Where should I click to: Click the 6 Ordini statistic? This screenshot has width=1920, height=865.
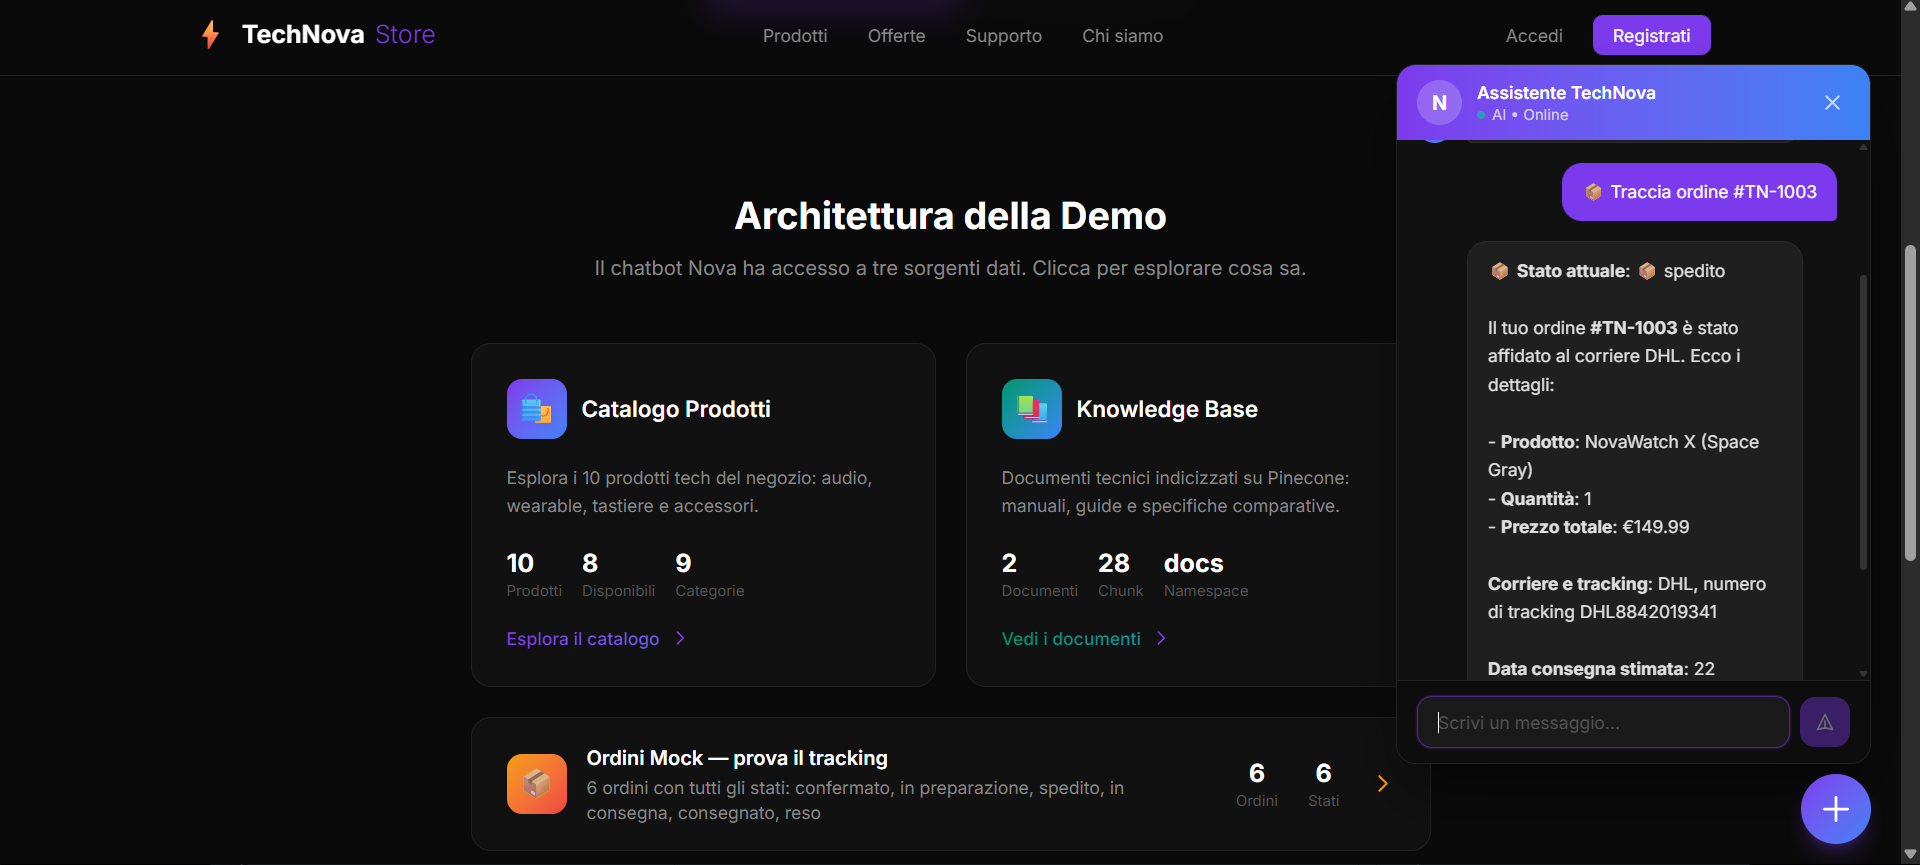point(1257,784)
